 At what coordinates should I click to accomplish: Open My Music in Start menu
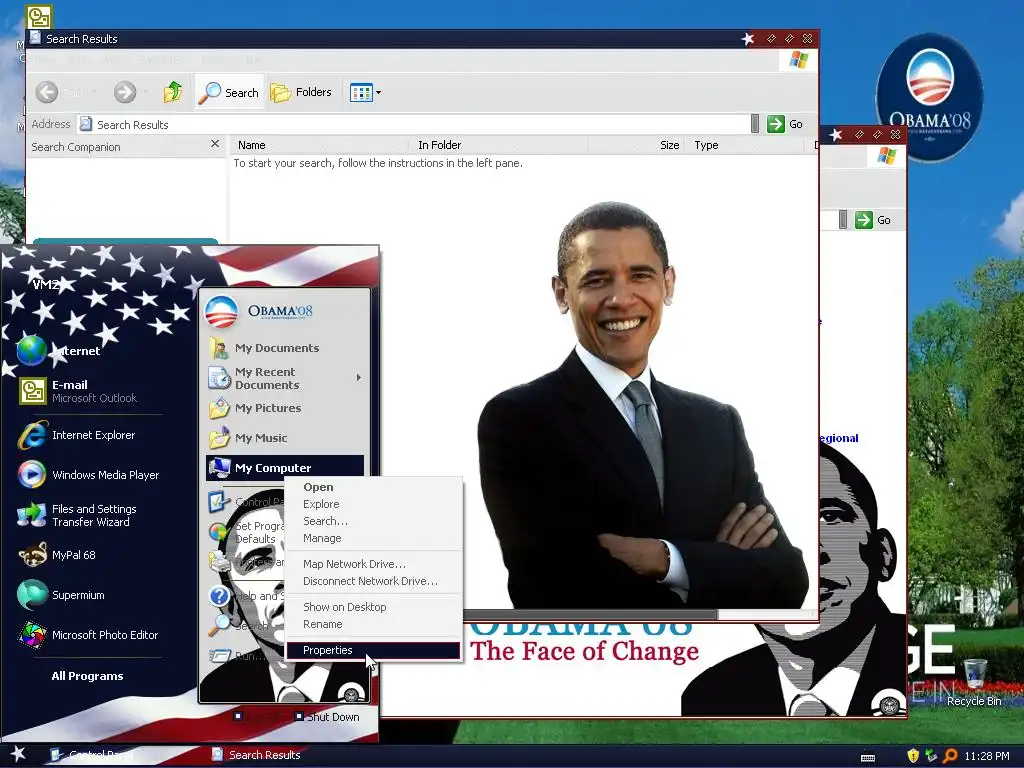[261, 438]
